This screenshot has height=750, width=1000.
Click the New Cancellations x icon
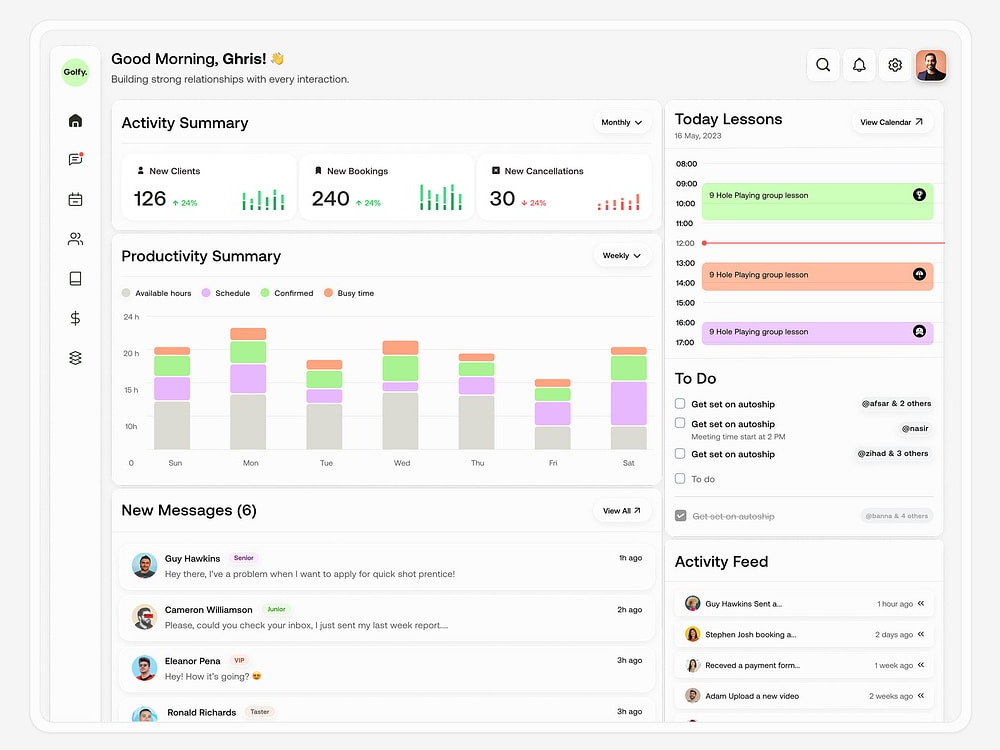[x=496, y=171]
